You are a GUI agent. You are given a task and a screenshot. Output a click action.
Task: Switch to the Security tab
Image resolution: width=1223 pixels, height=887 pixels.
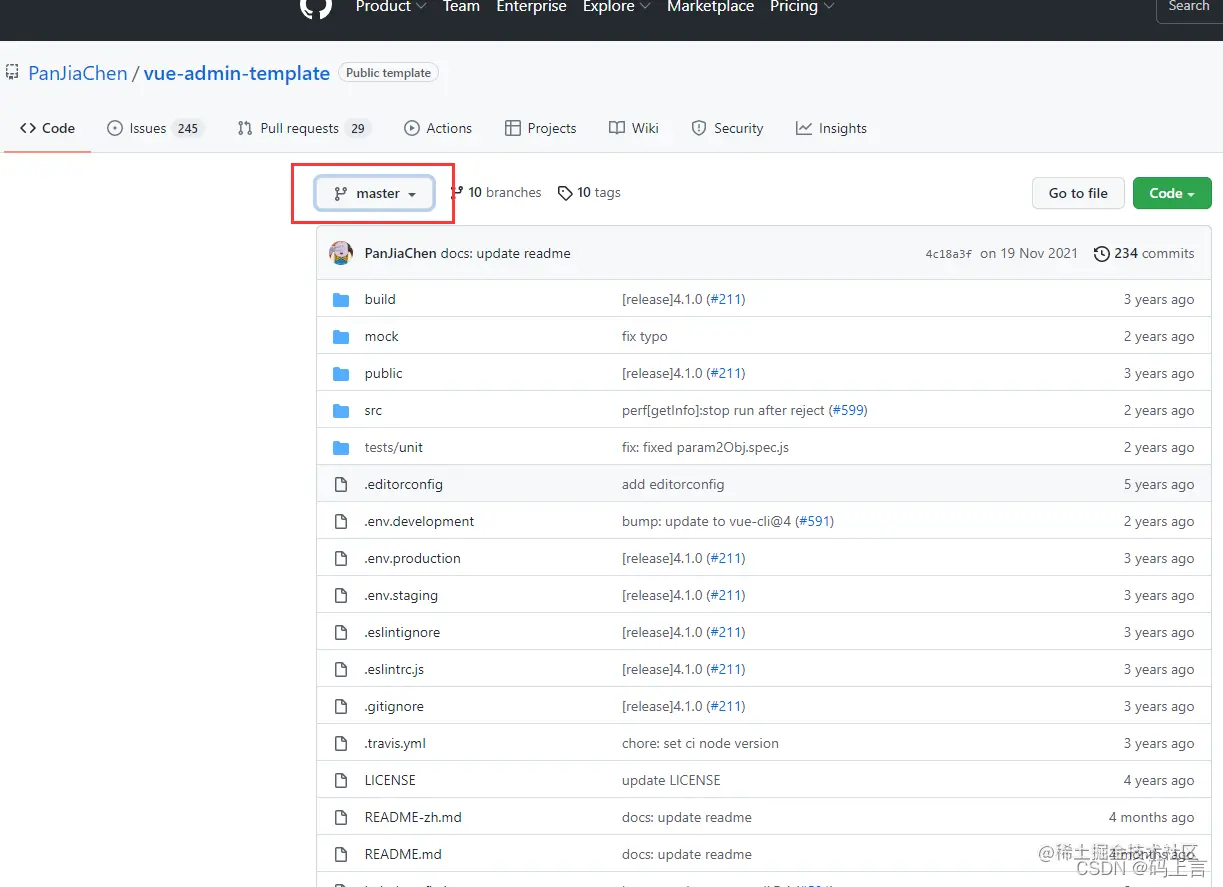click(728, 128)
